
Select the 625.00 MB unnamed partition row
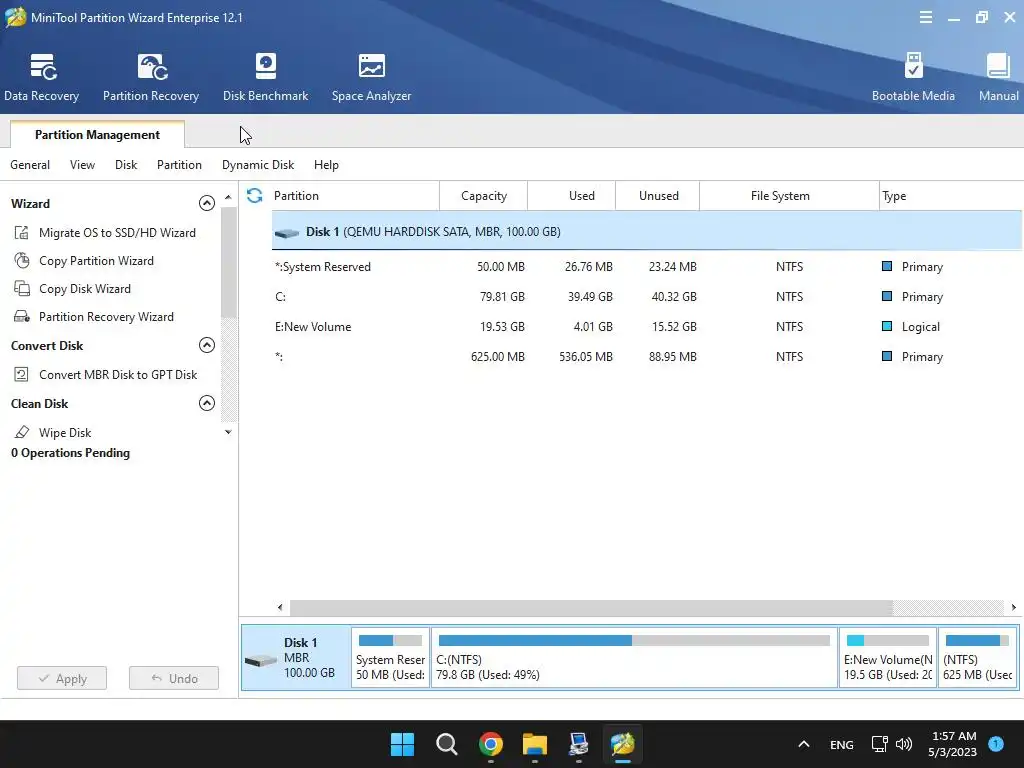647,357
